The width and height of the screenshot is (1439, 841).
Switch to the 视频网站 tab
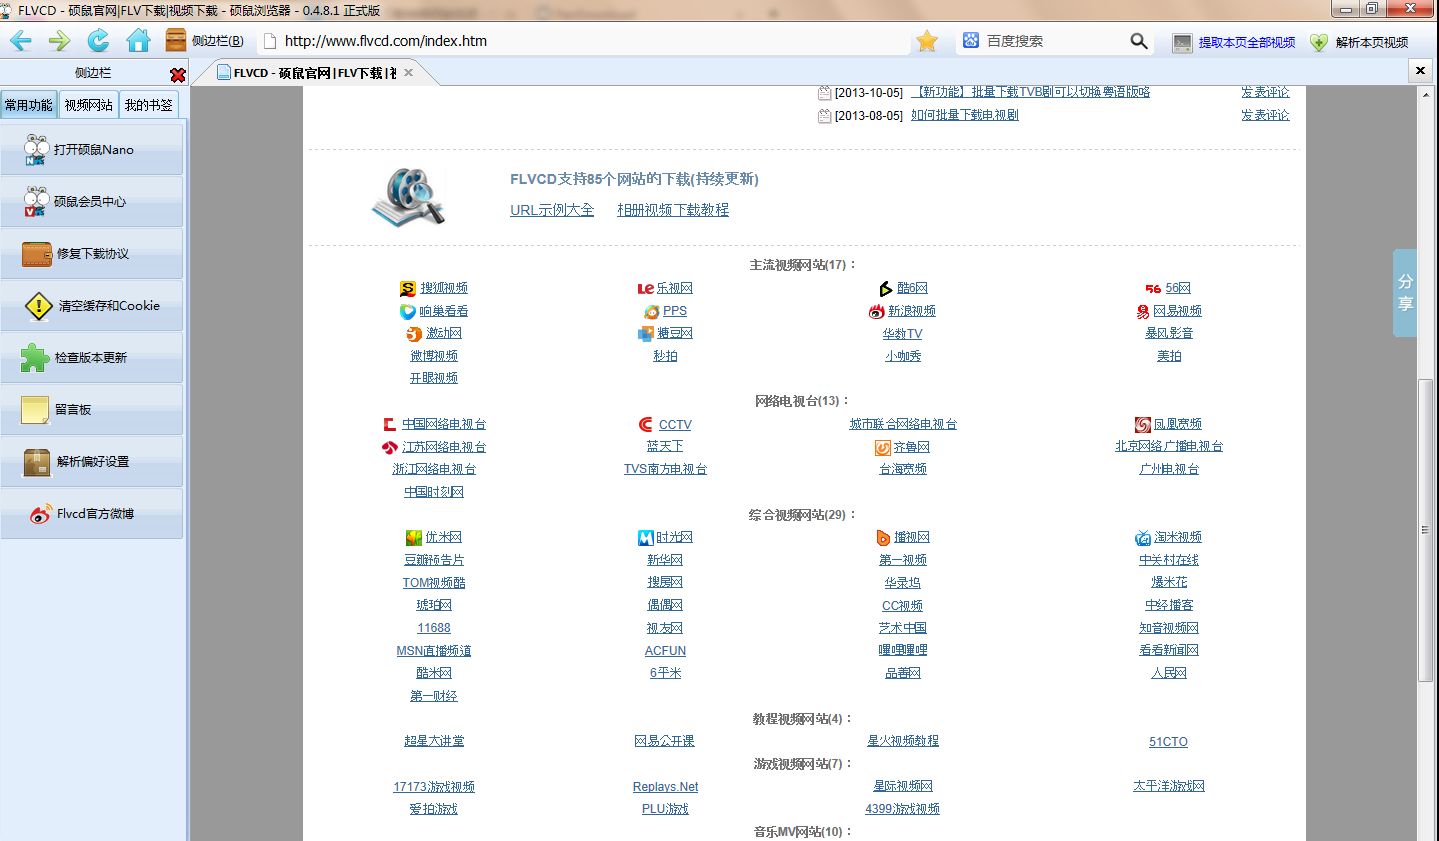(90, 103)
